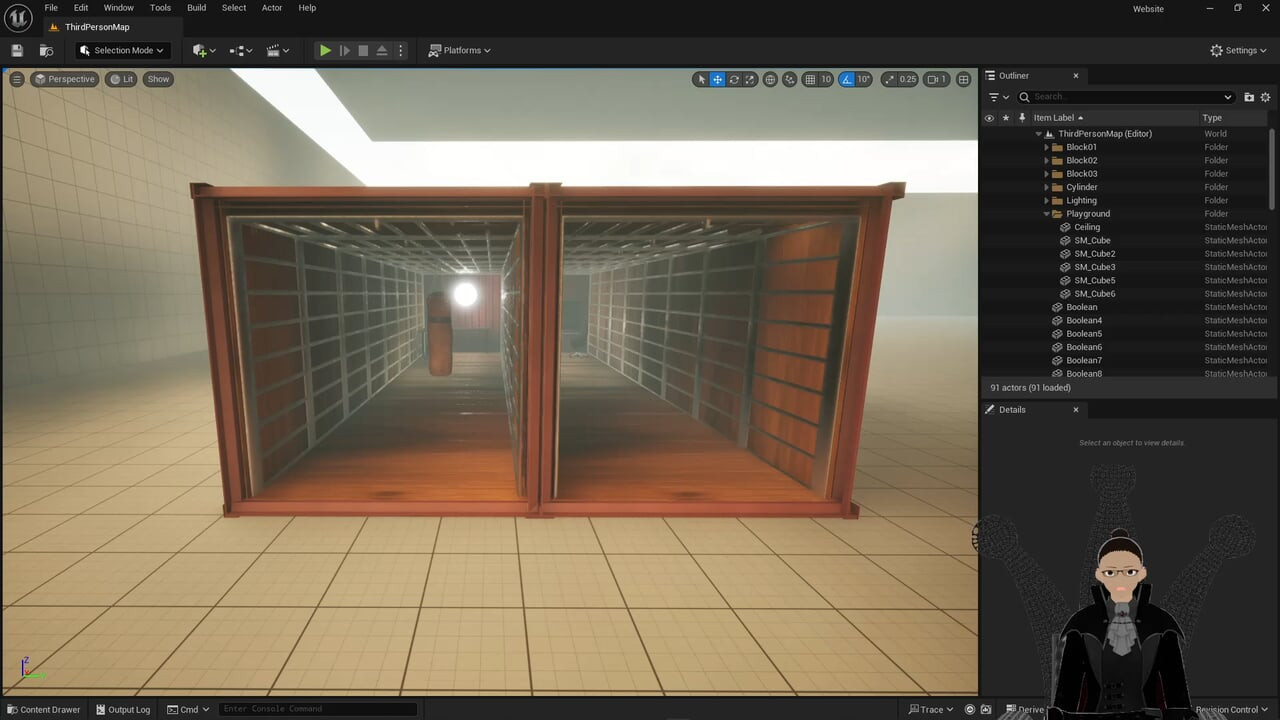This screenshot has width=1280, height=720.
Task: Open the viewport Show menu
Action: tap(158, 79)
